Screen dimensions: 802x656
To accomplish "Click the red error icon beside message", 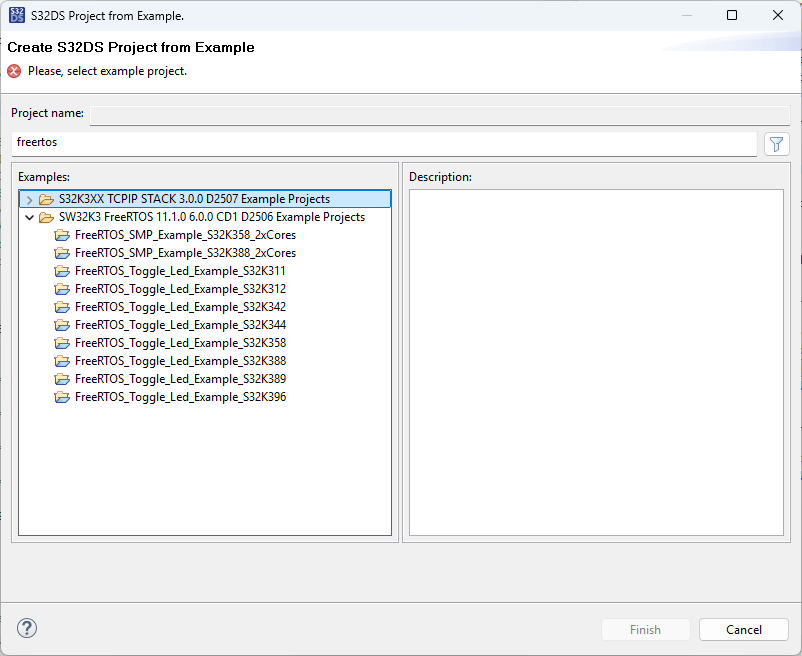I will [14, 71].
